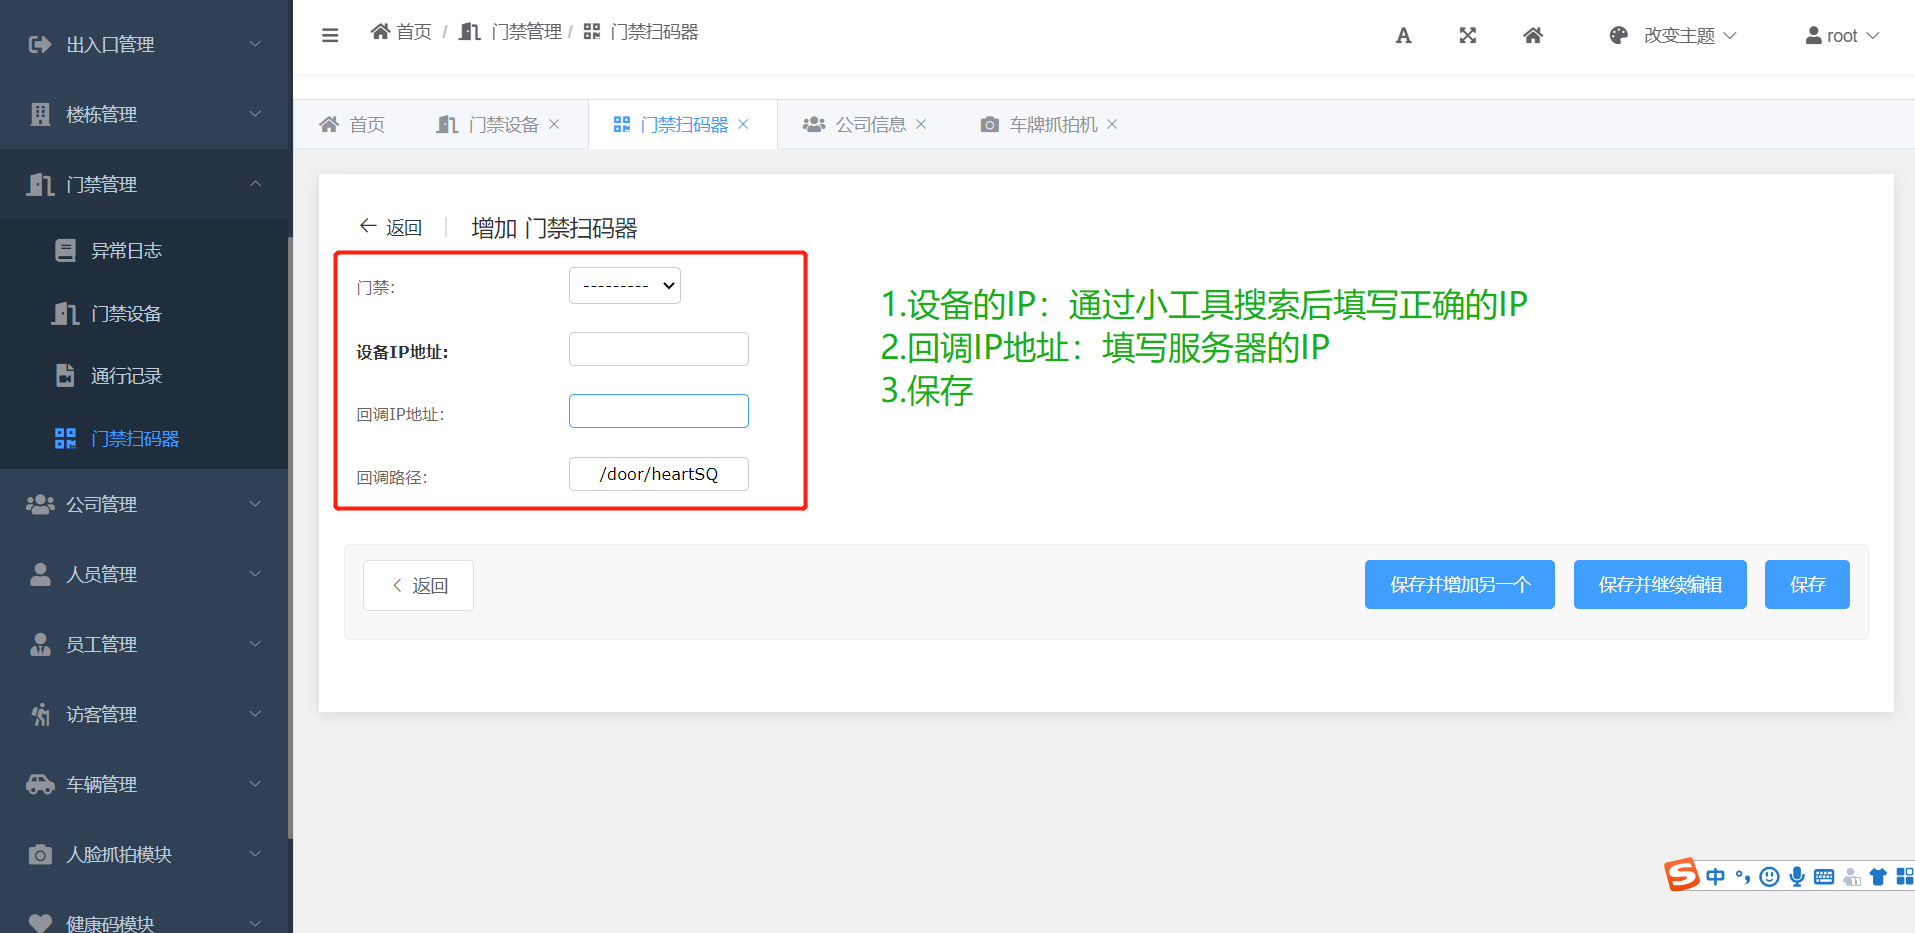
Task: Switch to the 公司信息 tab
Action: (x=870, y=124)
